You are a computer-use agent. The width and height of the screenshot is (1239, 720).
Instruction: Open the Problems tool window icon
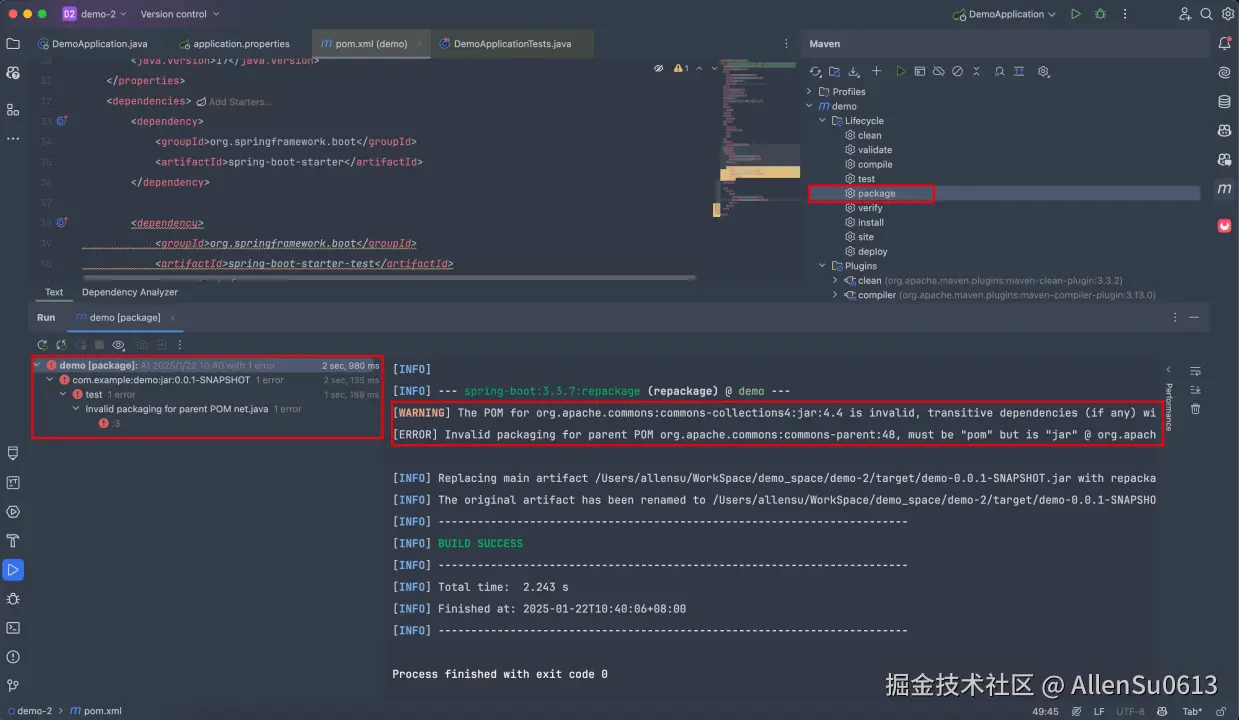(x=13, y=657)
